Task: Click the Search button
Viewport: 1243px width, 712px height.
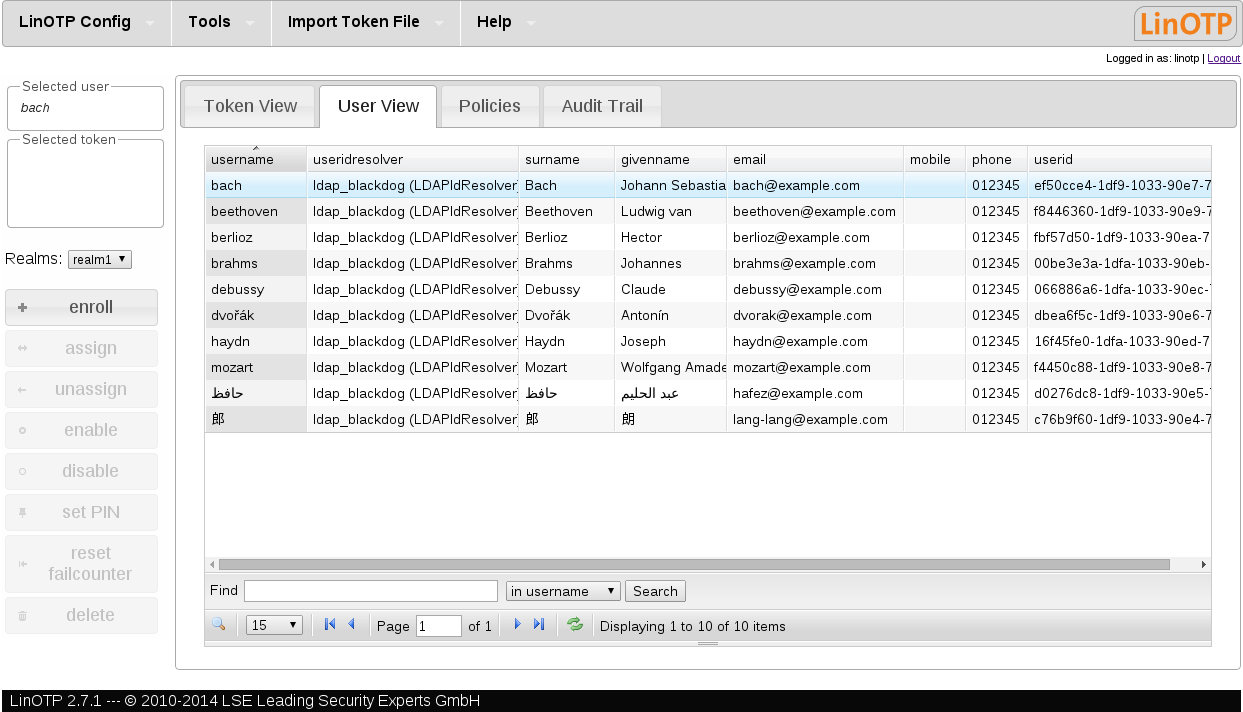Action: point(655,591)
